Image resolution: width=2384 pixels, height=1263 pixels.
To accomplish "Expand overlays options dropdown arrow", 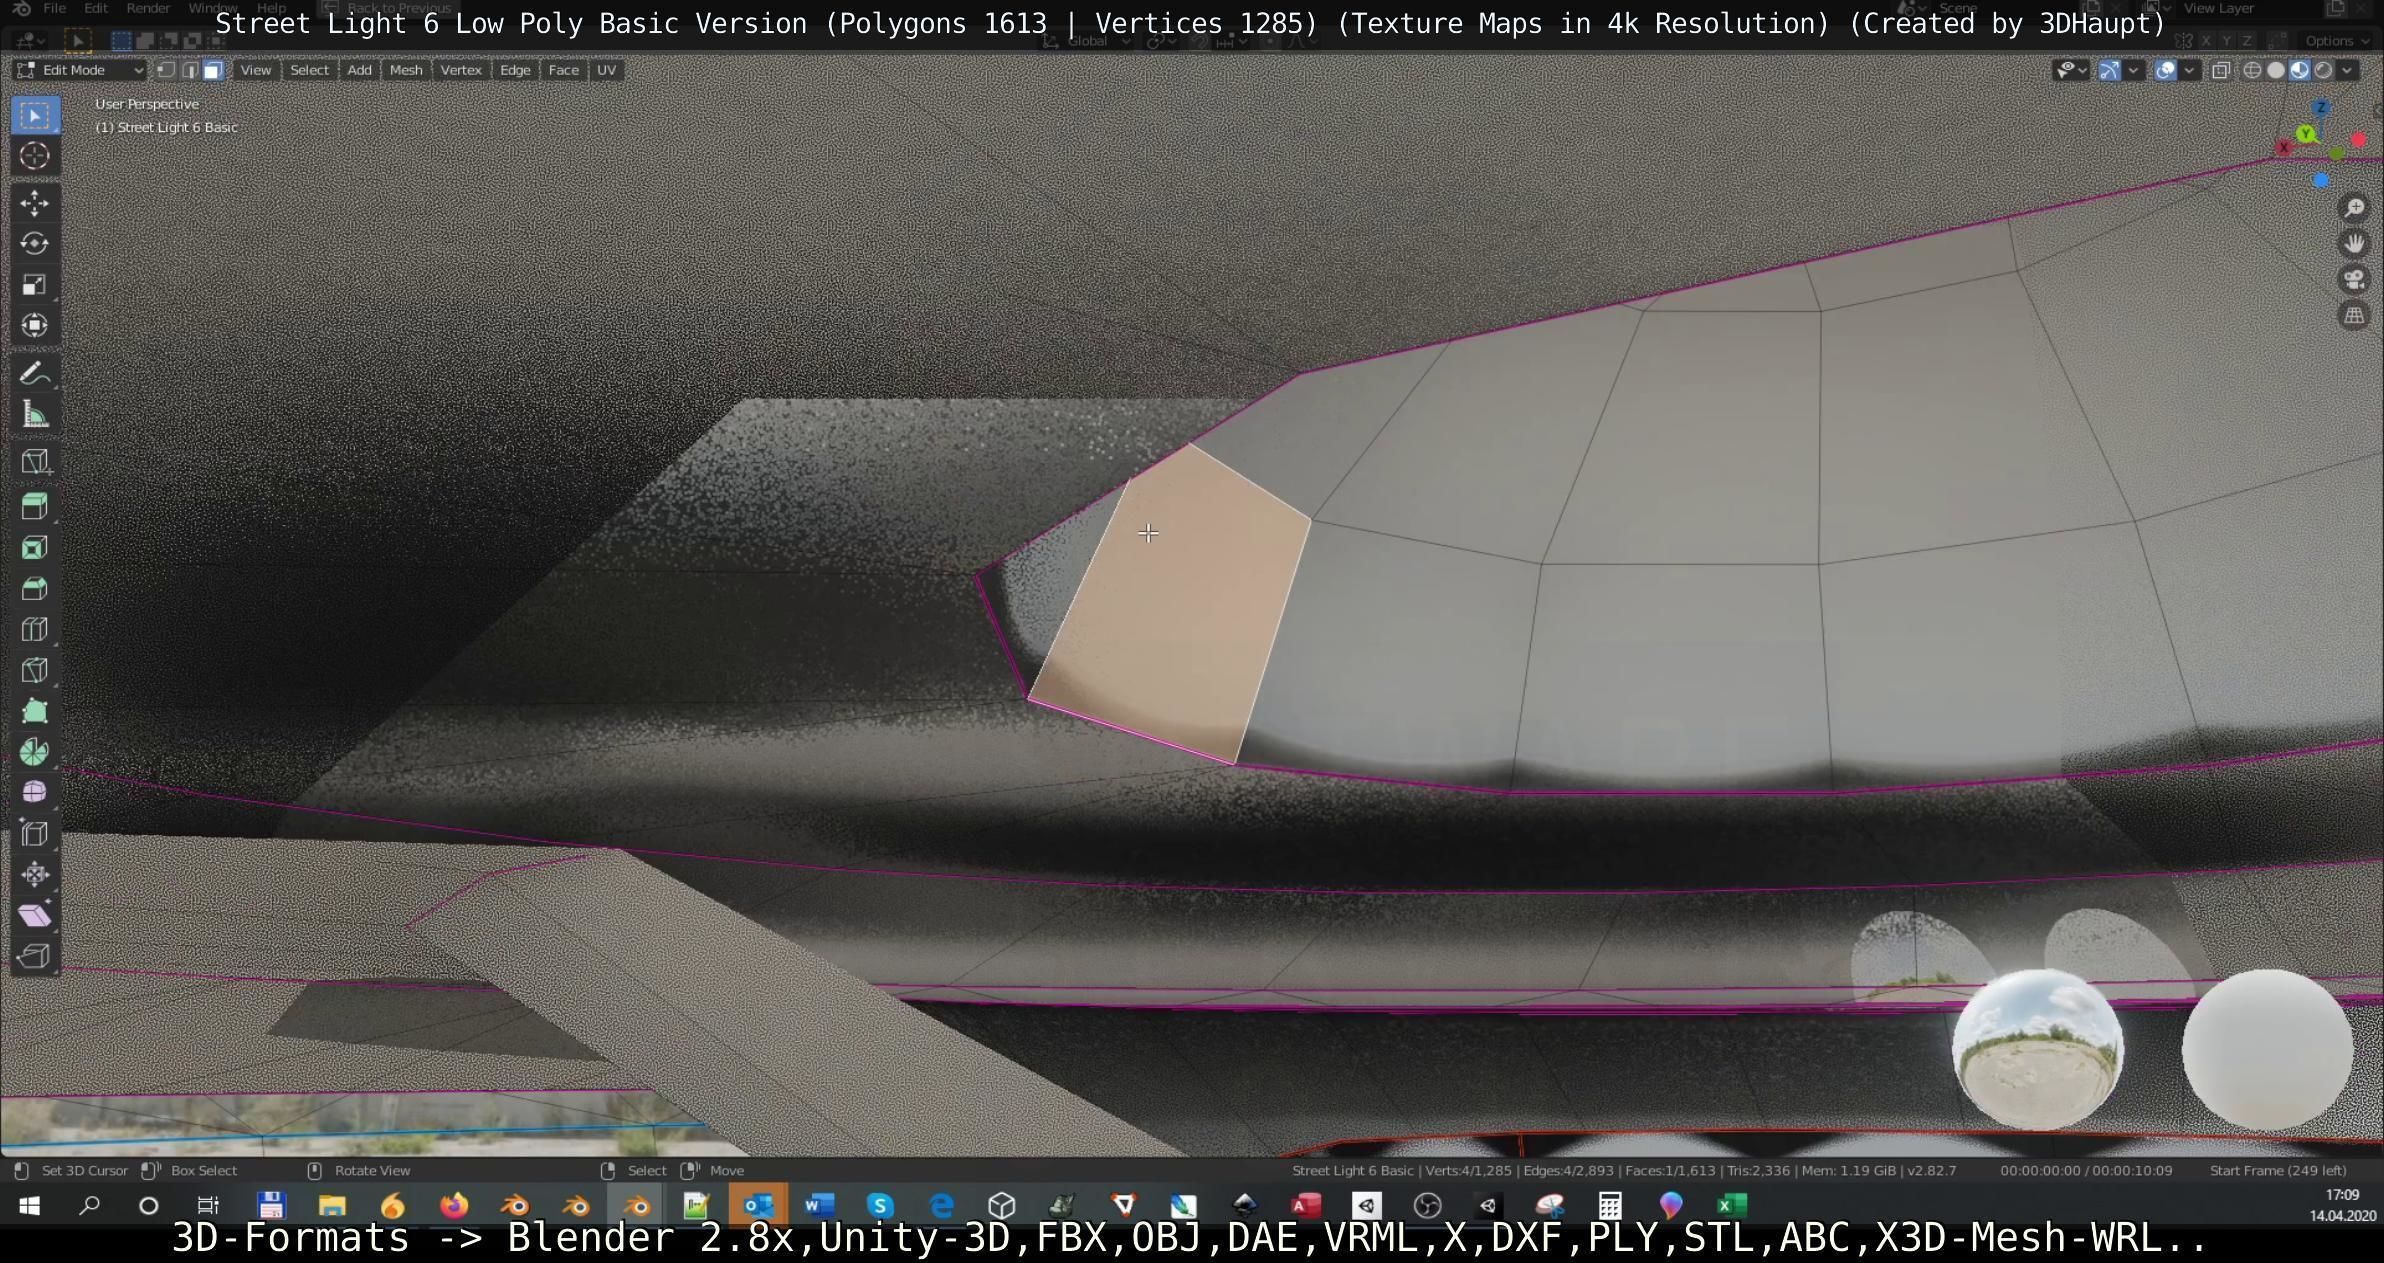I will click(2189, 70).
